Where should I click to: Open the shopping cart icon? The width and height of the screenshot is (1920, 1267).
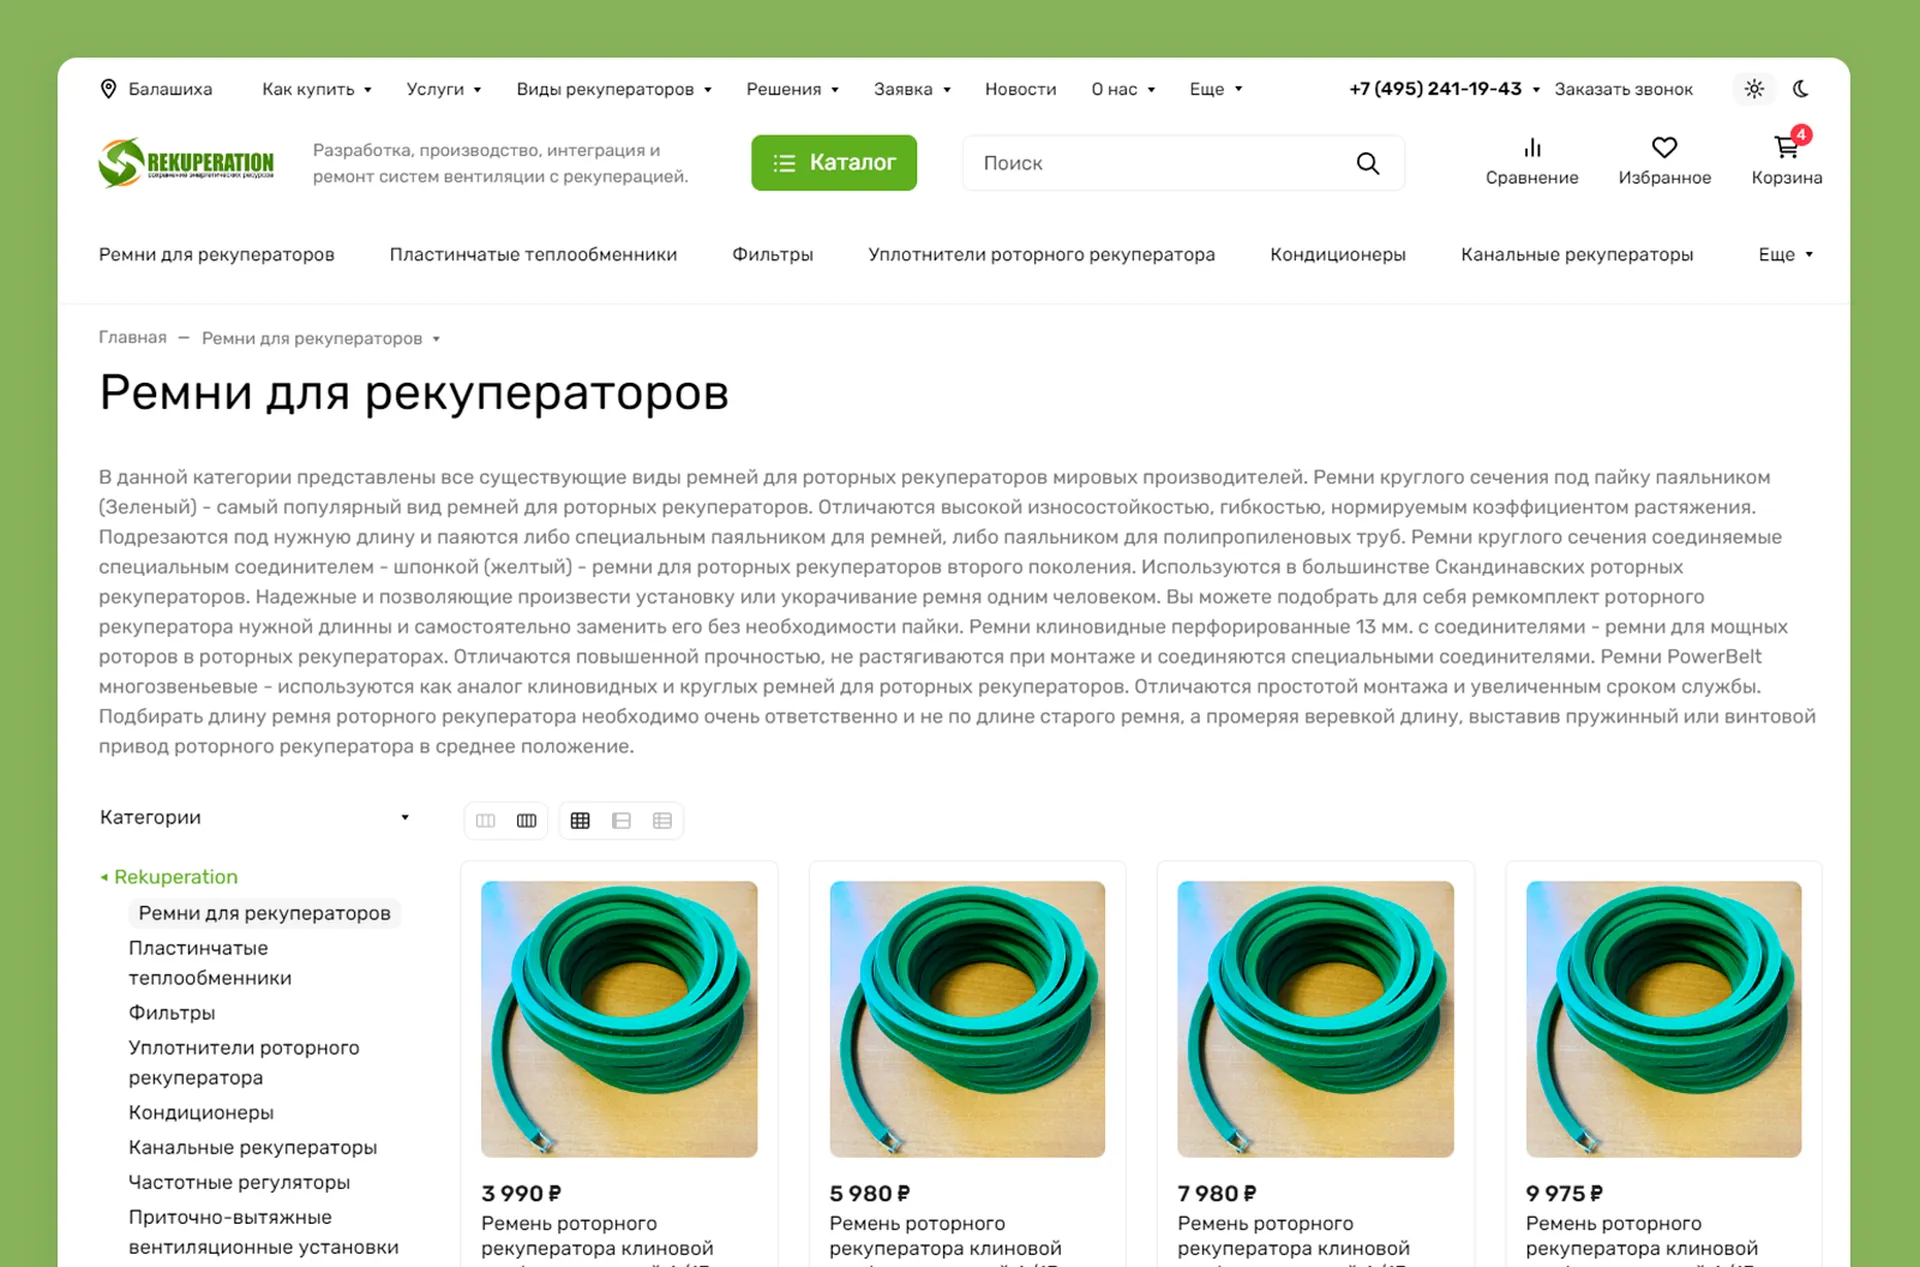click(x=1786, y=148)
